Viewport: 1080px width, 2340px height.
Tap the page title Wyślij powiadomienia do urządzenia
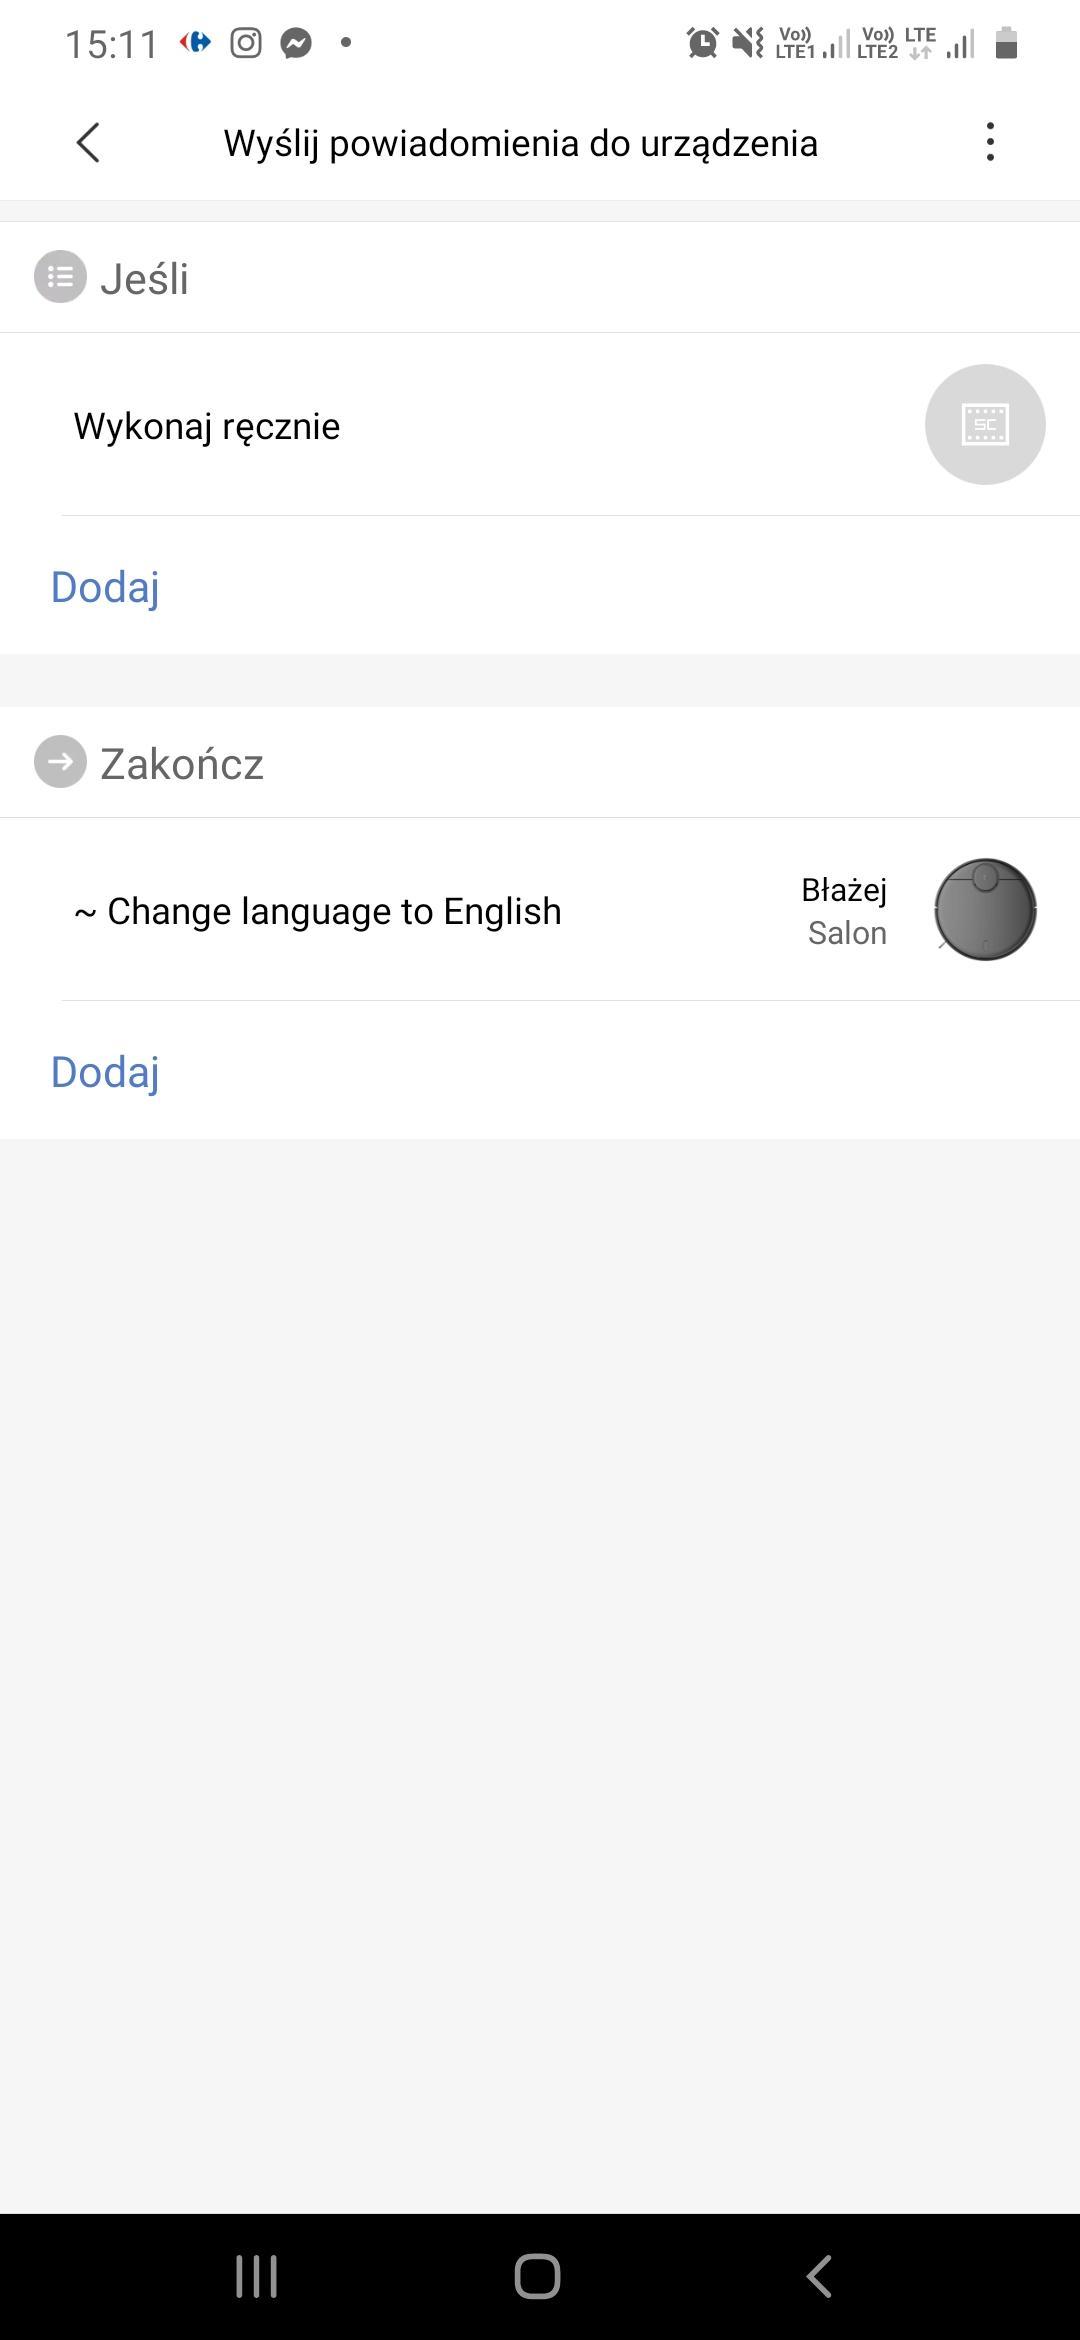520,143
